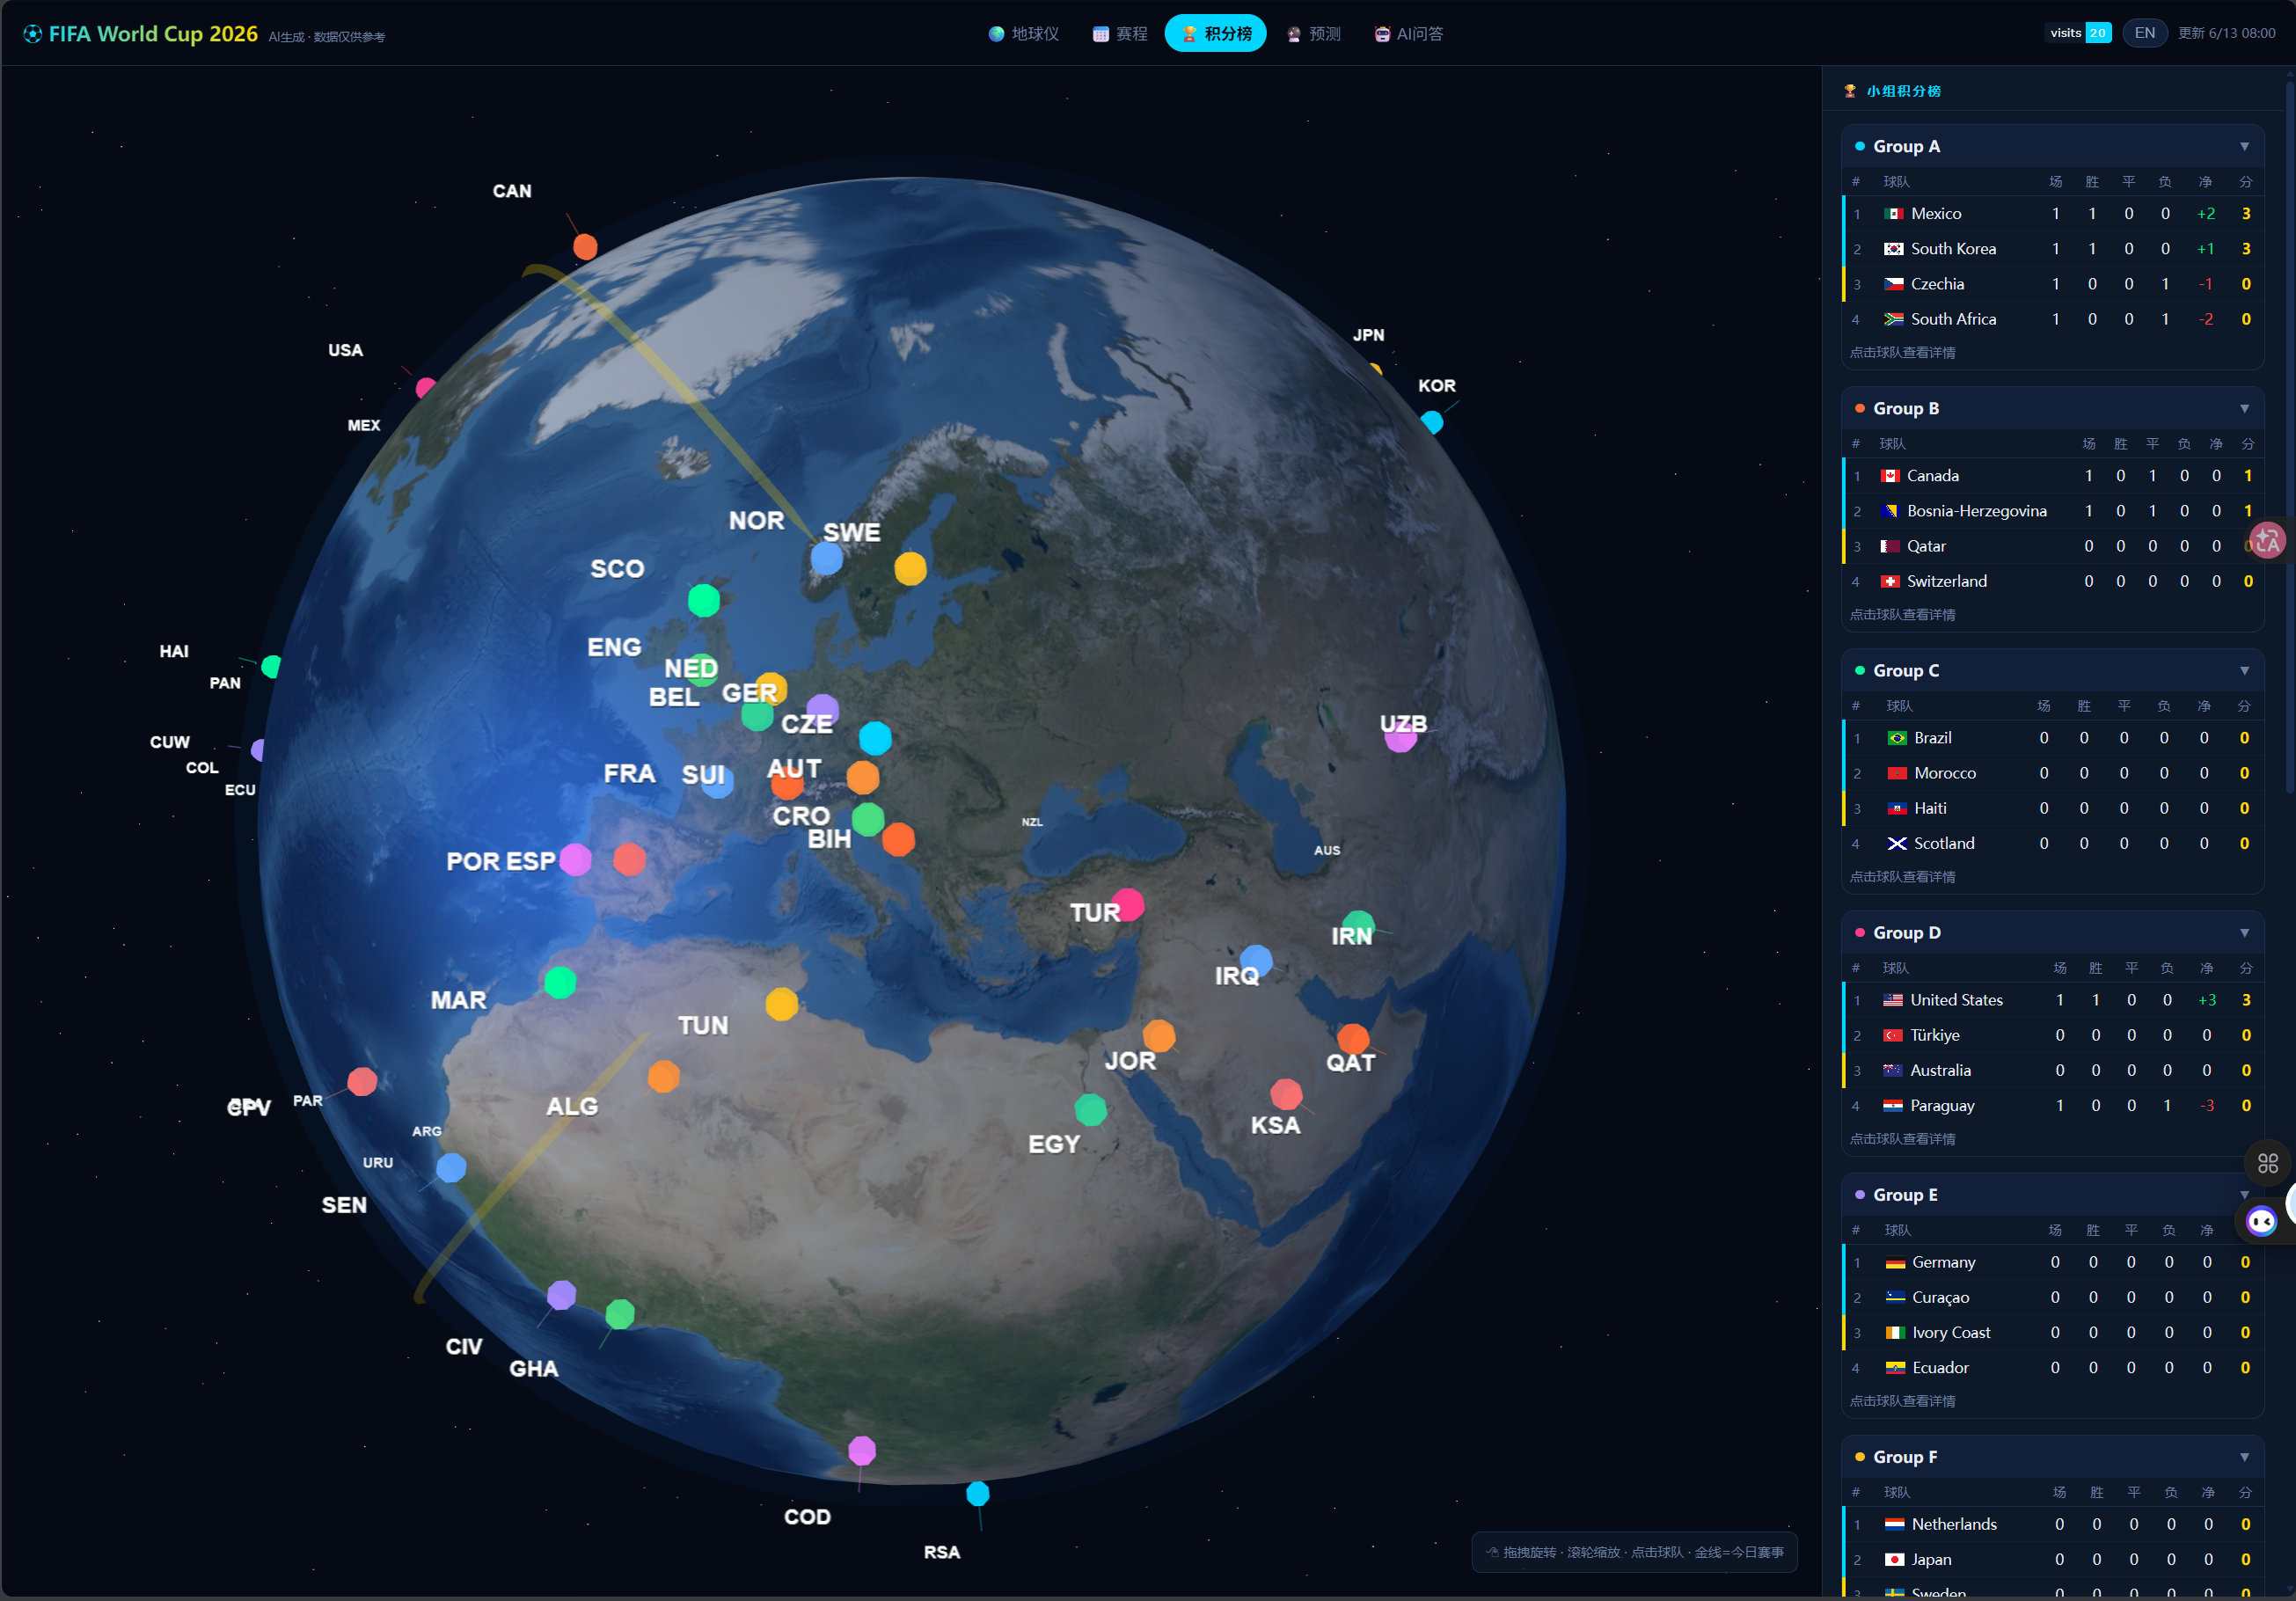
Task: Select Netherlands in Group F
Action: pyautogui.click(x=2053, y=1524)
